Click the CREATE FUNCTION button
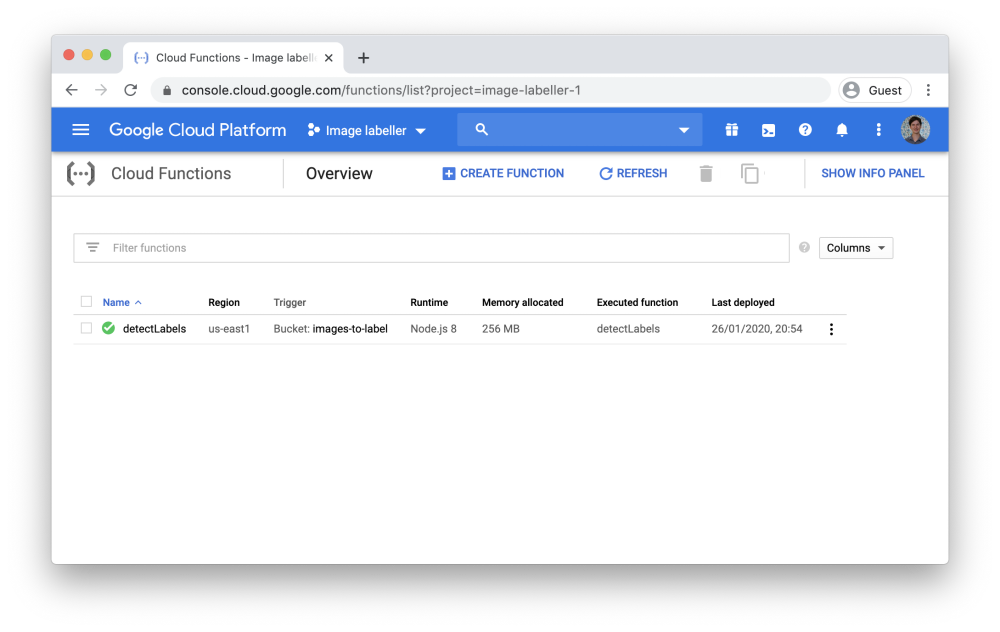Screen dimensions: 1000x632 503,174
